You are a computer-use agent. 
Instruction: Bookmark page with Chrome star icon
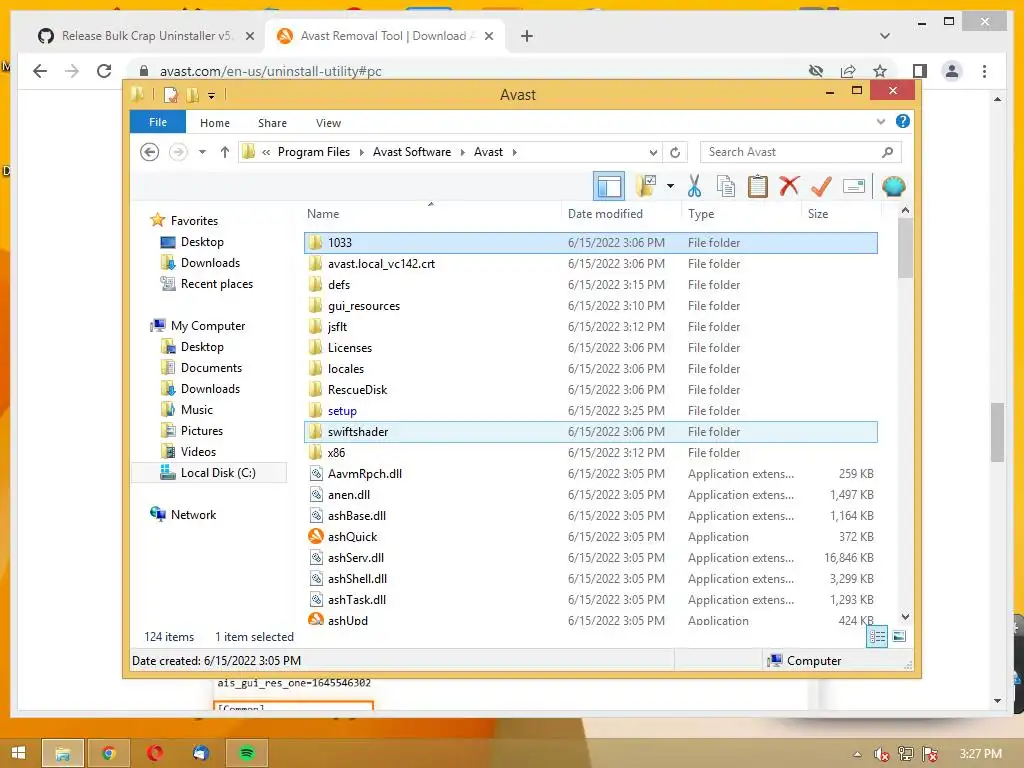point(880,71)
